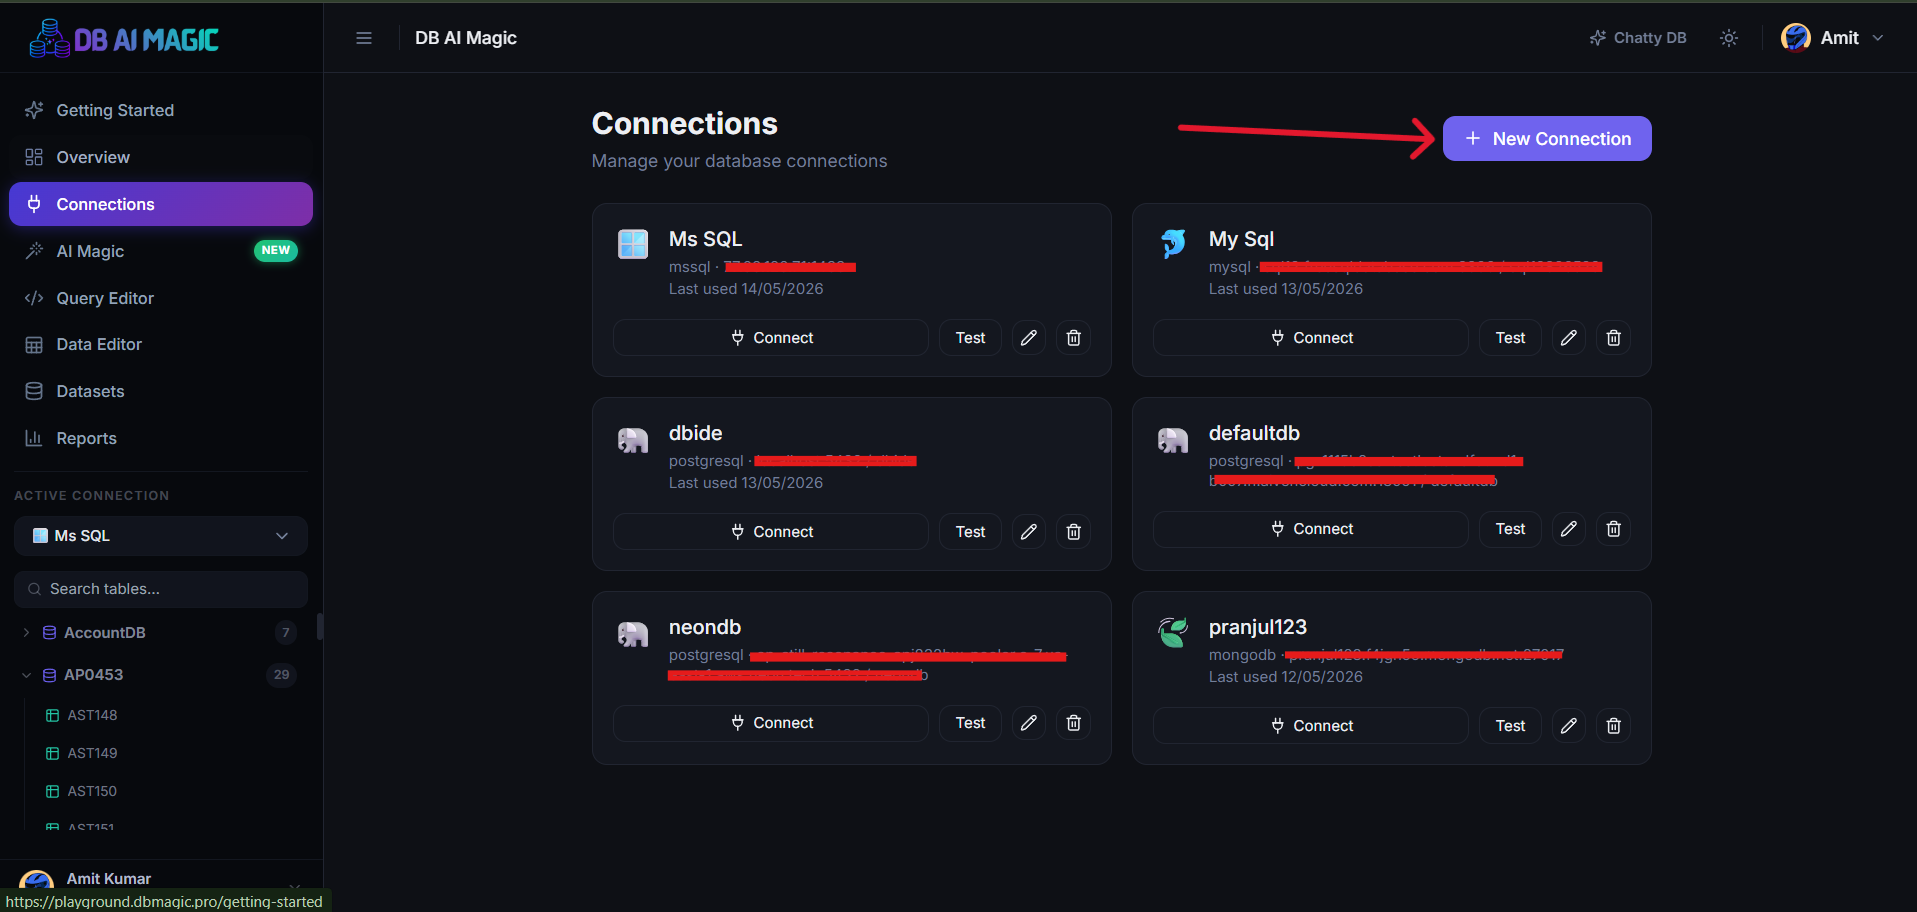
Task: Open Data Editor
Action: [161, 344]
